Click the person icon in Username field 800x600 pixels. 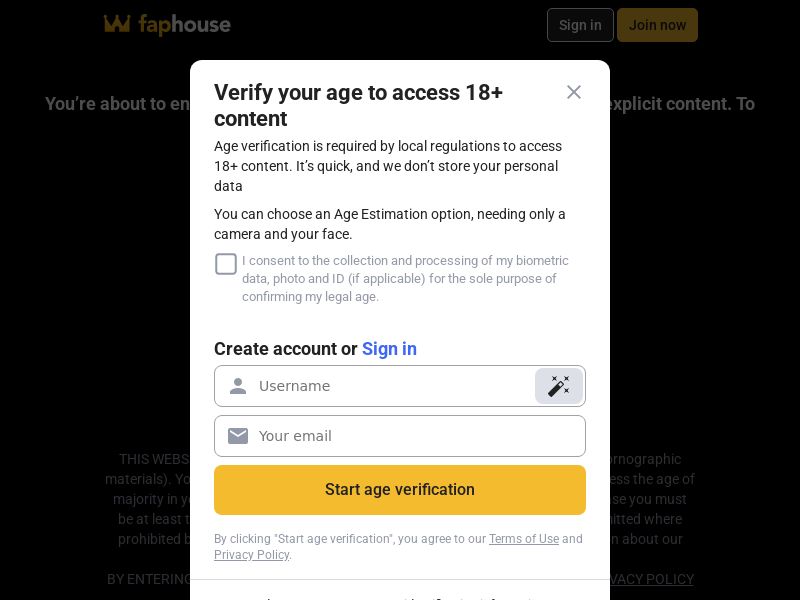[x=238, y=386]
